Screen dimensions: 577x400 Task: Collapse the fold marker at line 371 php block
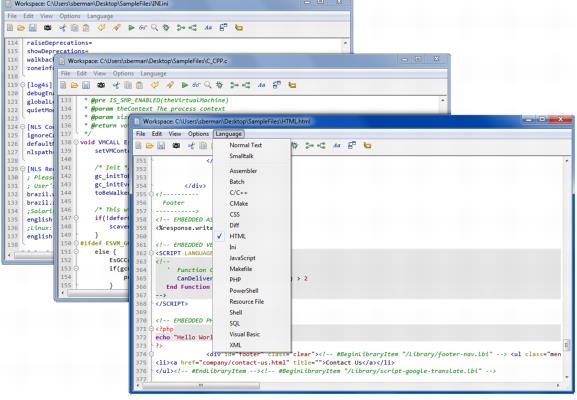pyautogui.click(x=151, y=329)
